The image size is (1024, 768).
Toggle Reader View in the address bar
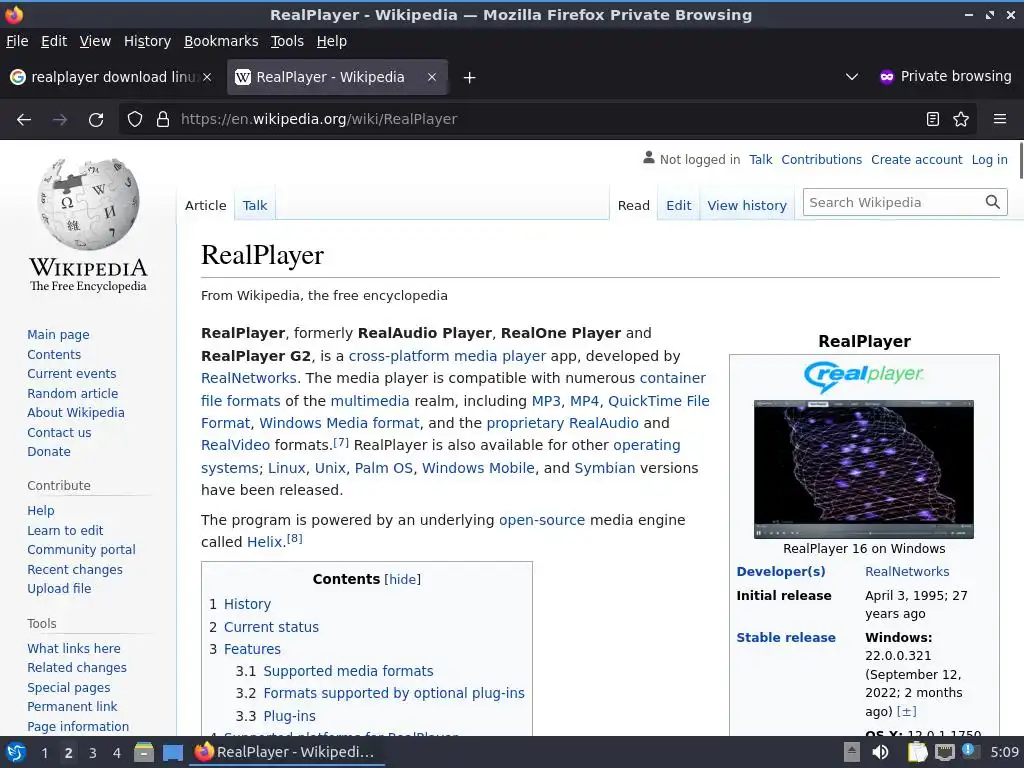pos(933,119)
